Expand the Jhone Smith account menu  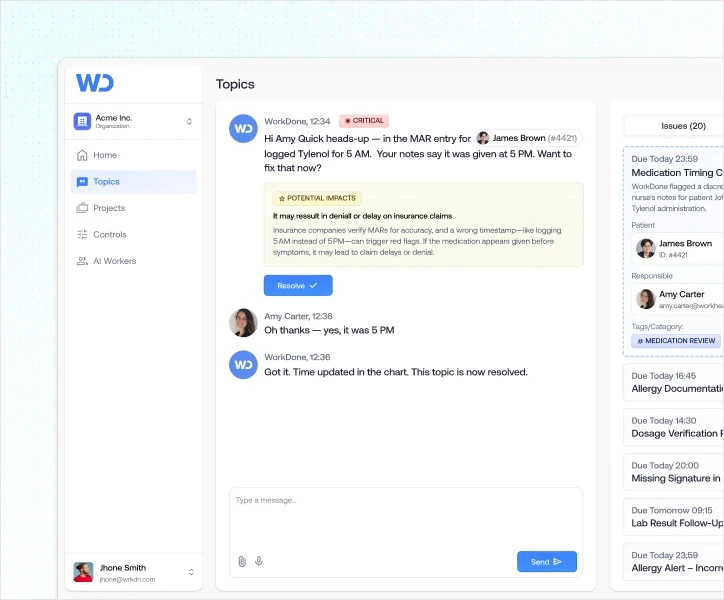pos(191,572)
